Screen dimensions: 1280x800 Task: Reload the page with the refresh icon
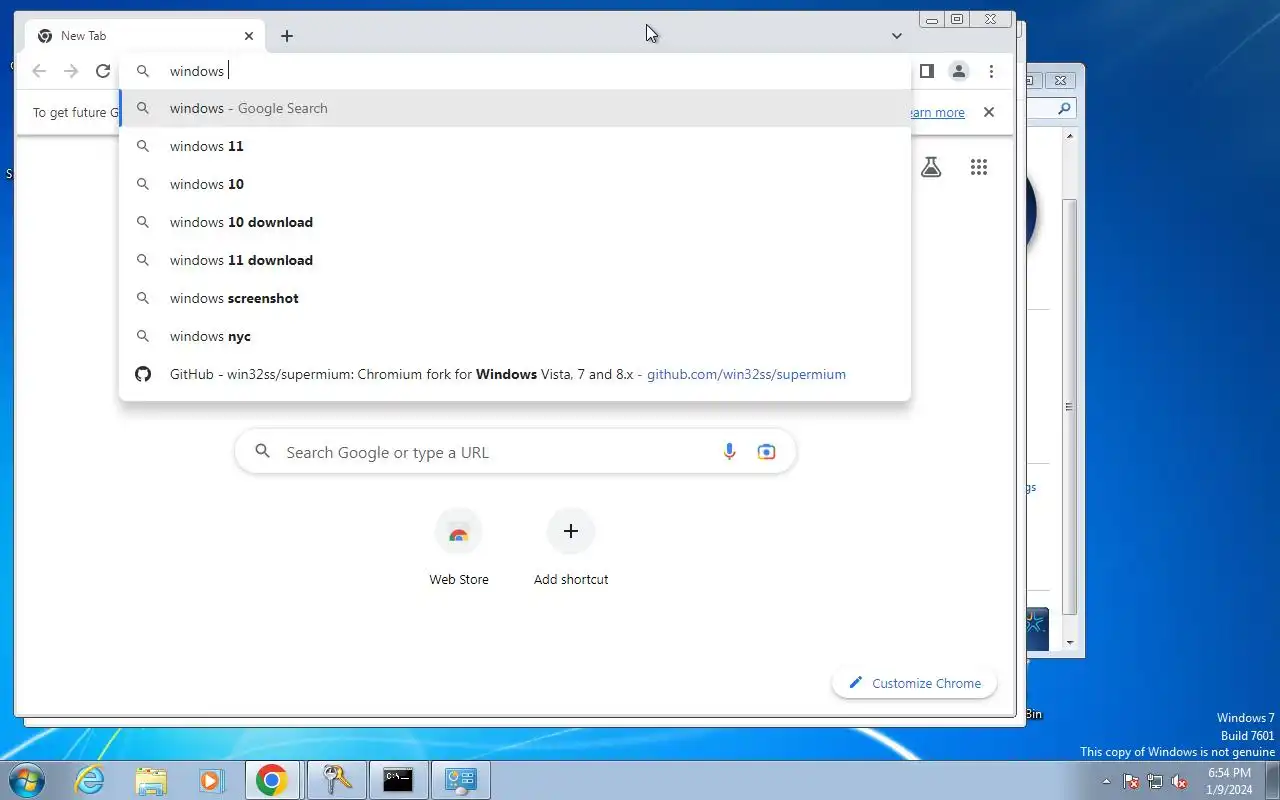(x=103, y=71)
